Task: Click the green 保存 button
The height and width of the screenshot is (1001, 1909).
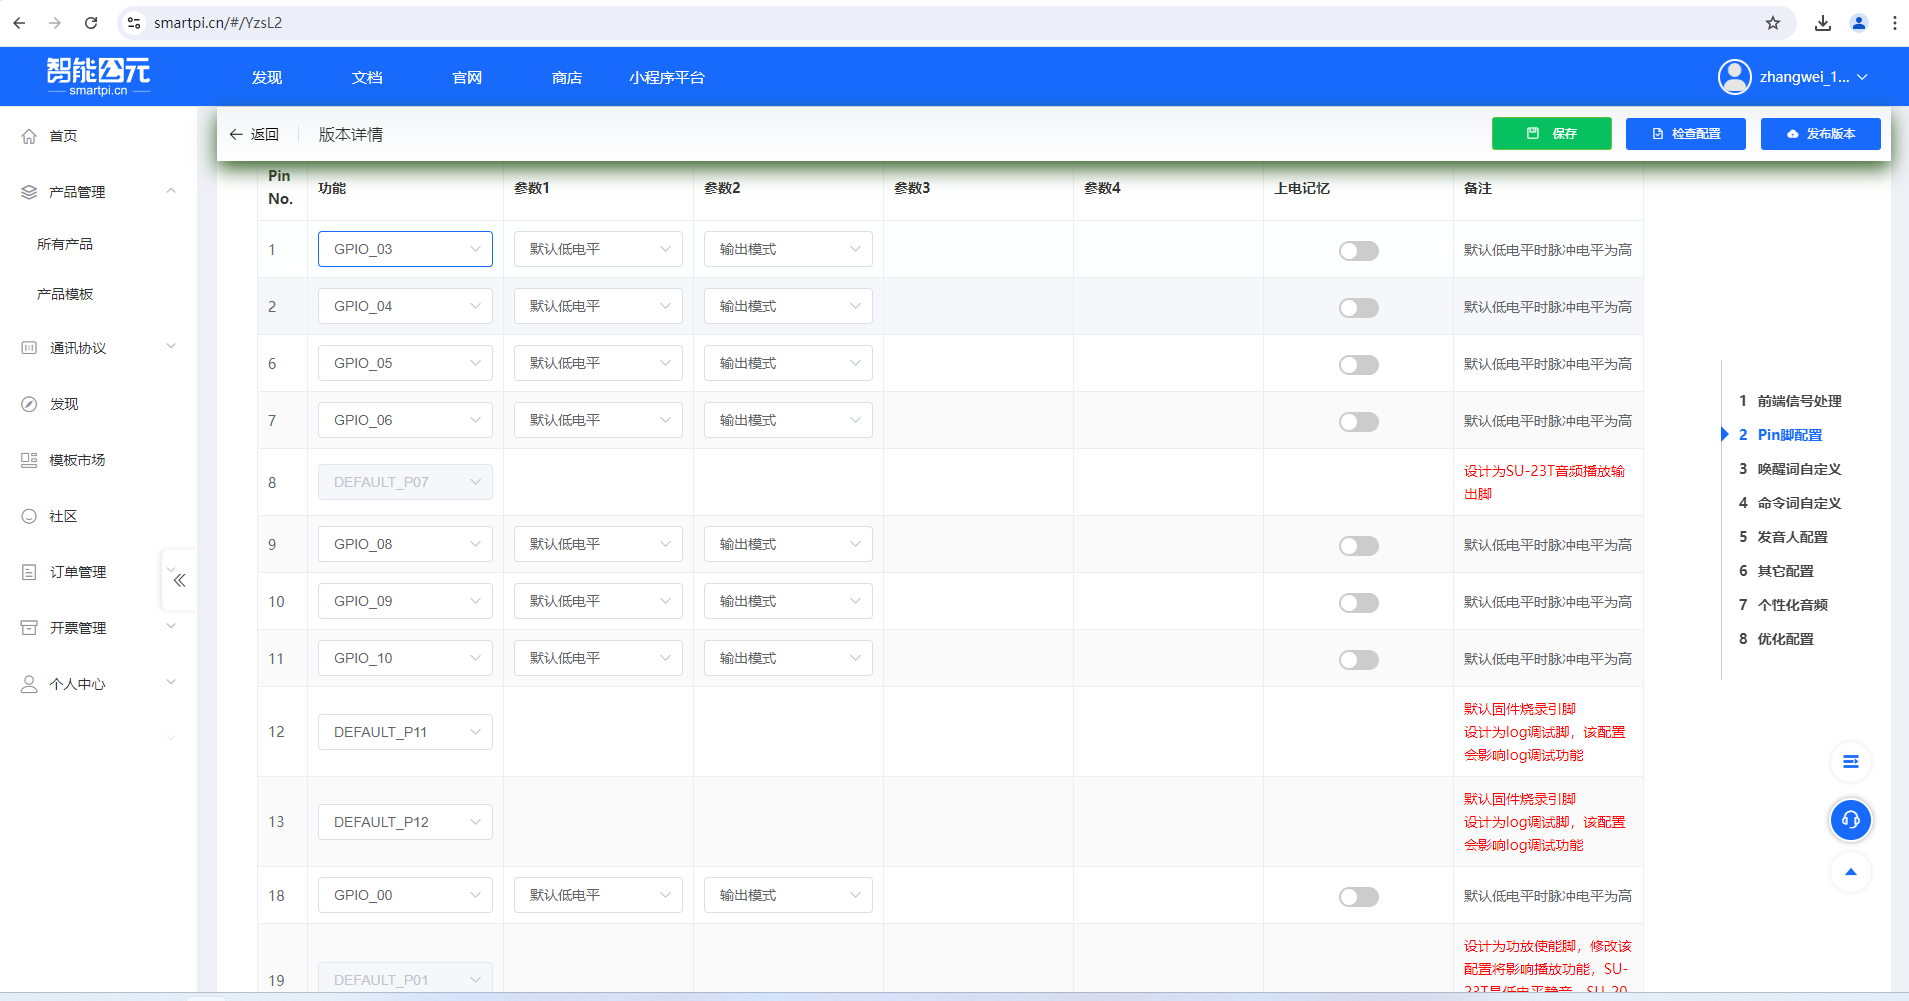Action: [1551, 133]
